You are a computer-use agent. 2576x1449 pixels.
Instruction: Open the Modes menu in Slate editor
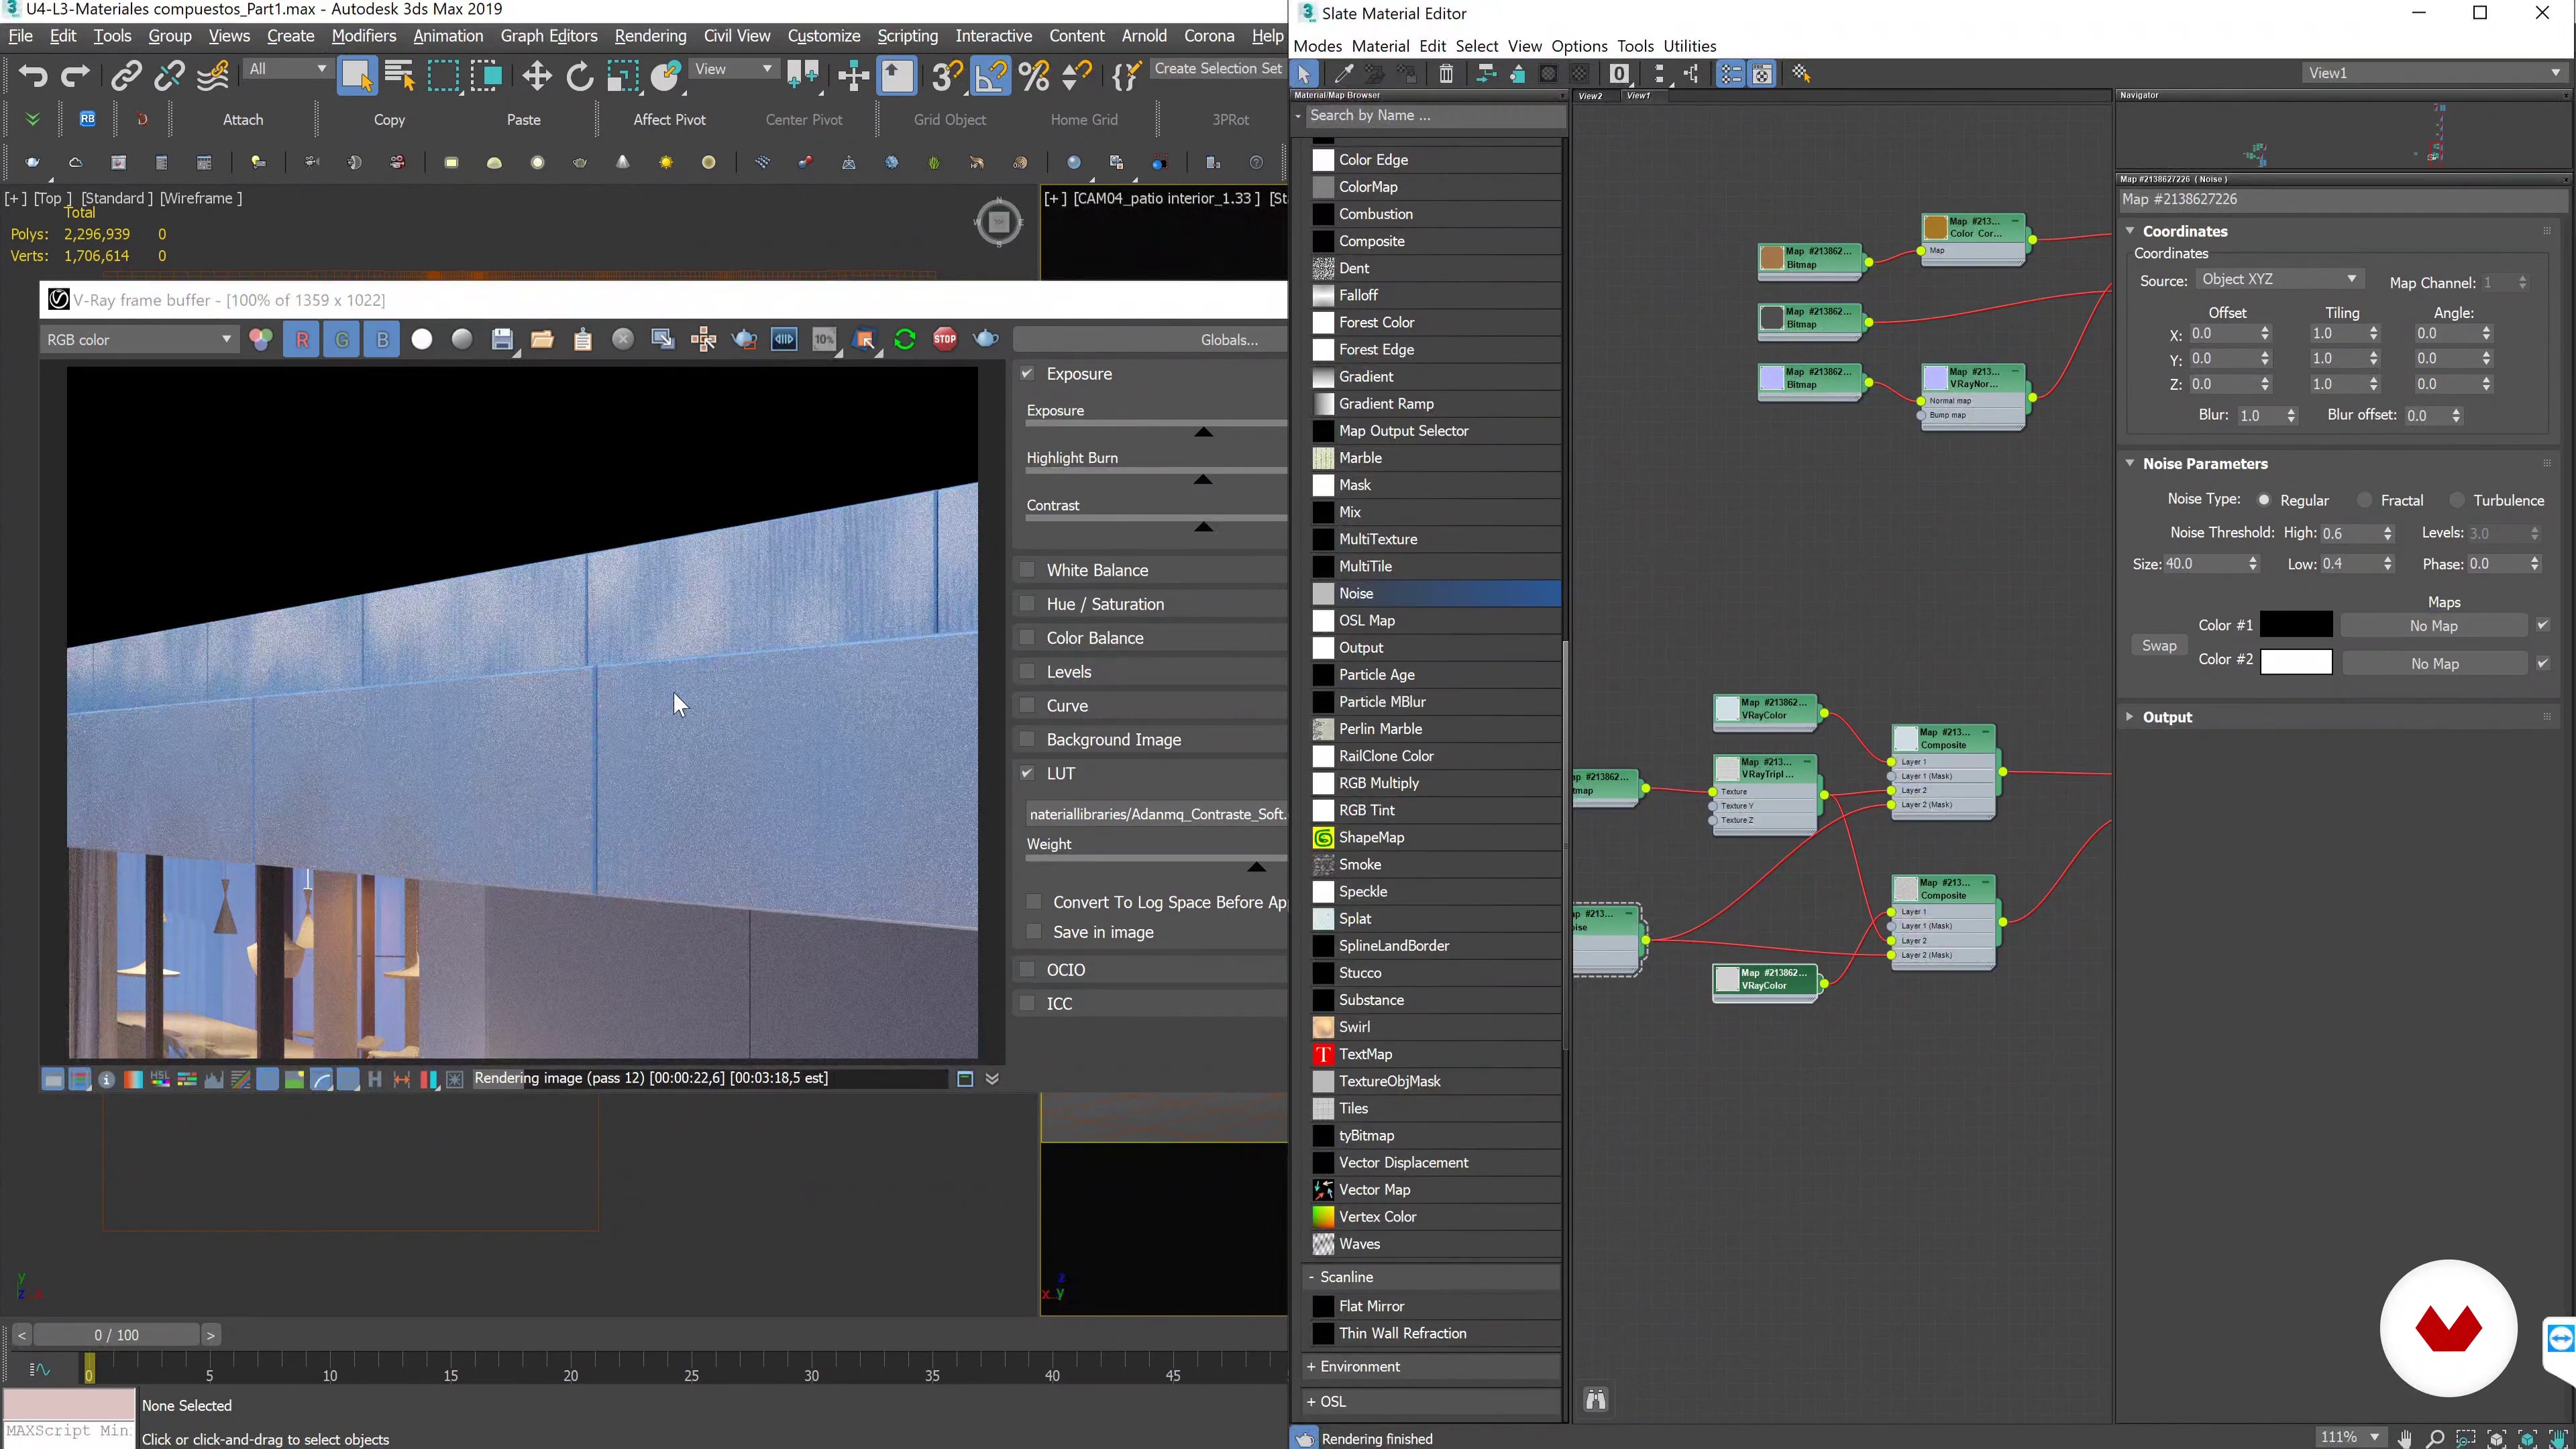point(1317,46)
